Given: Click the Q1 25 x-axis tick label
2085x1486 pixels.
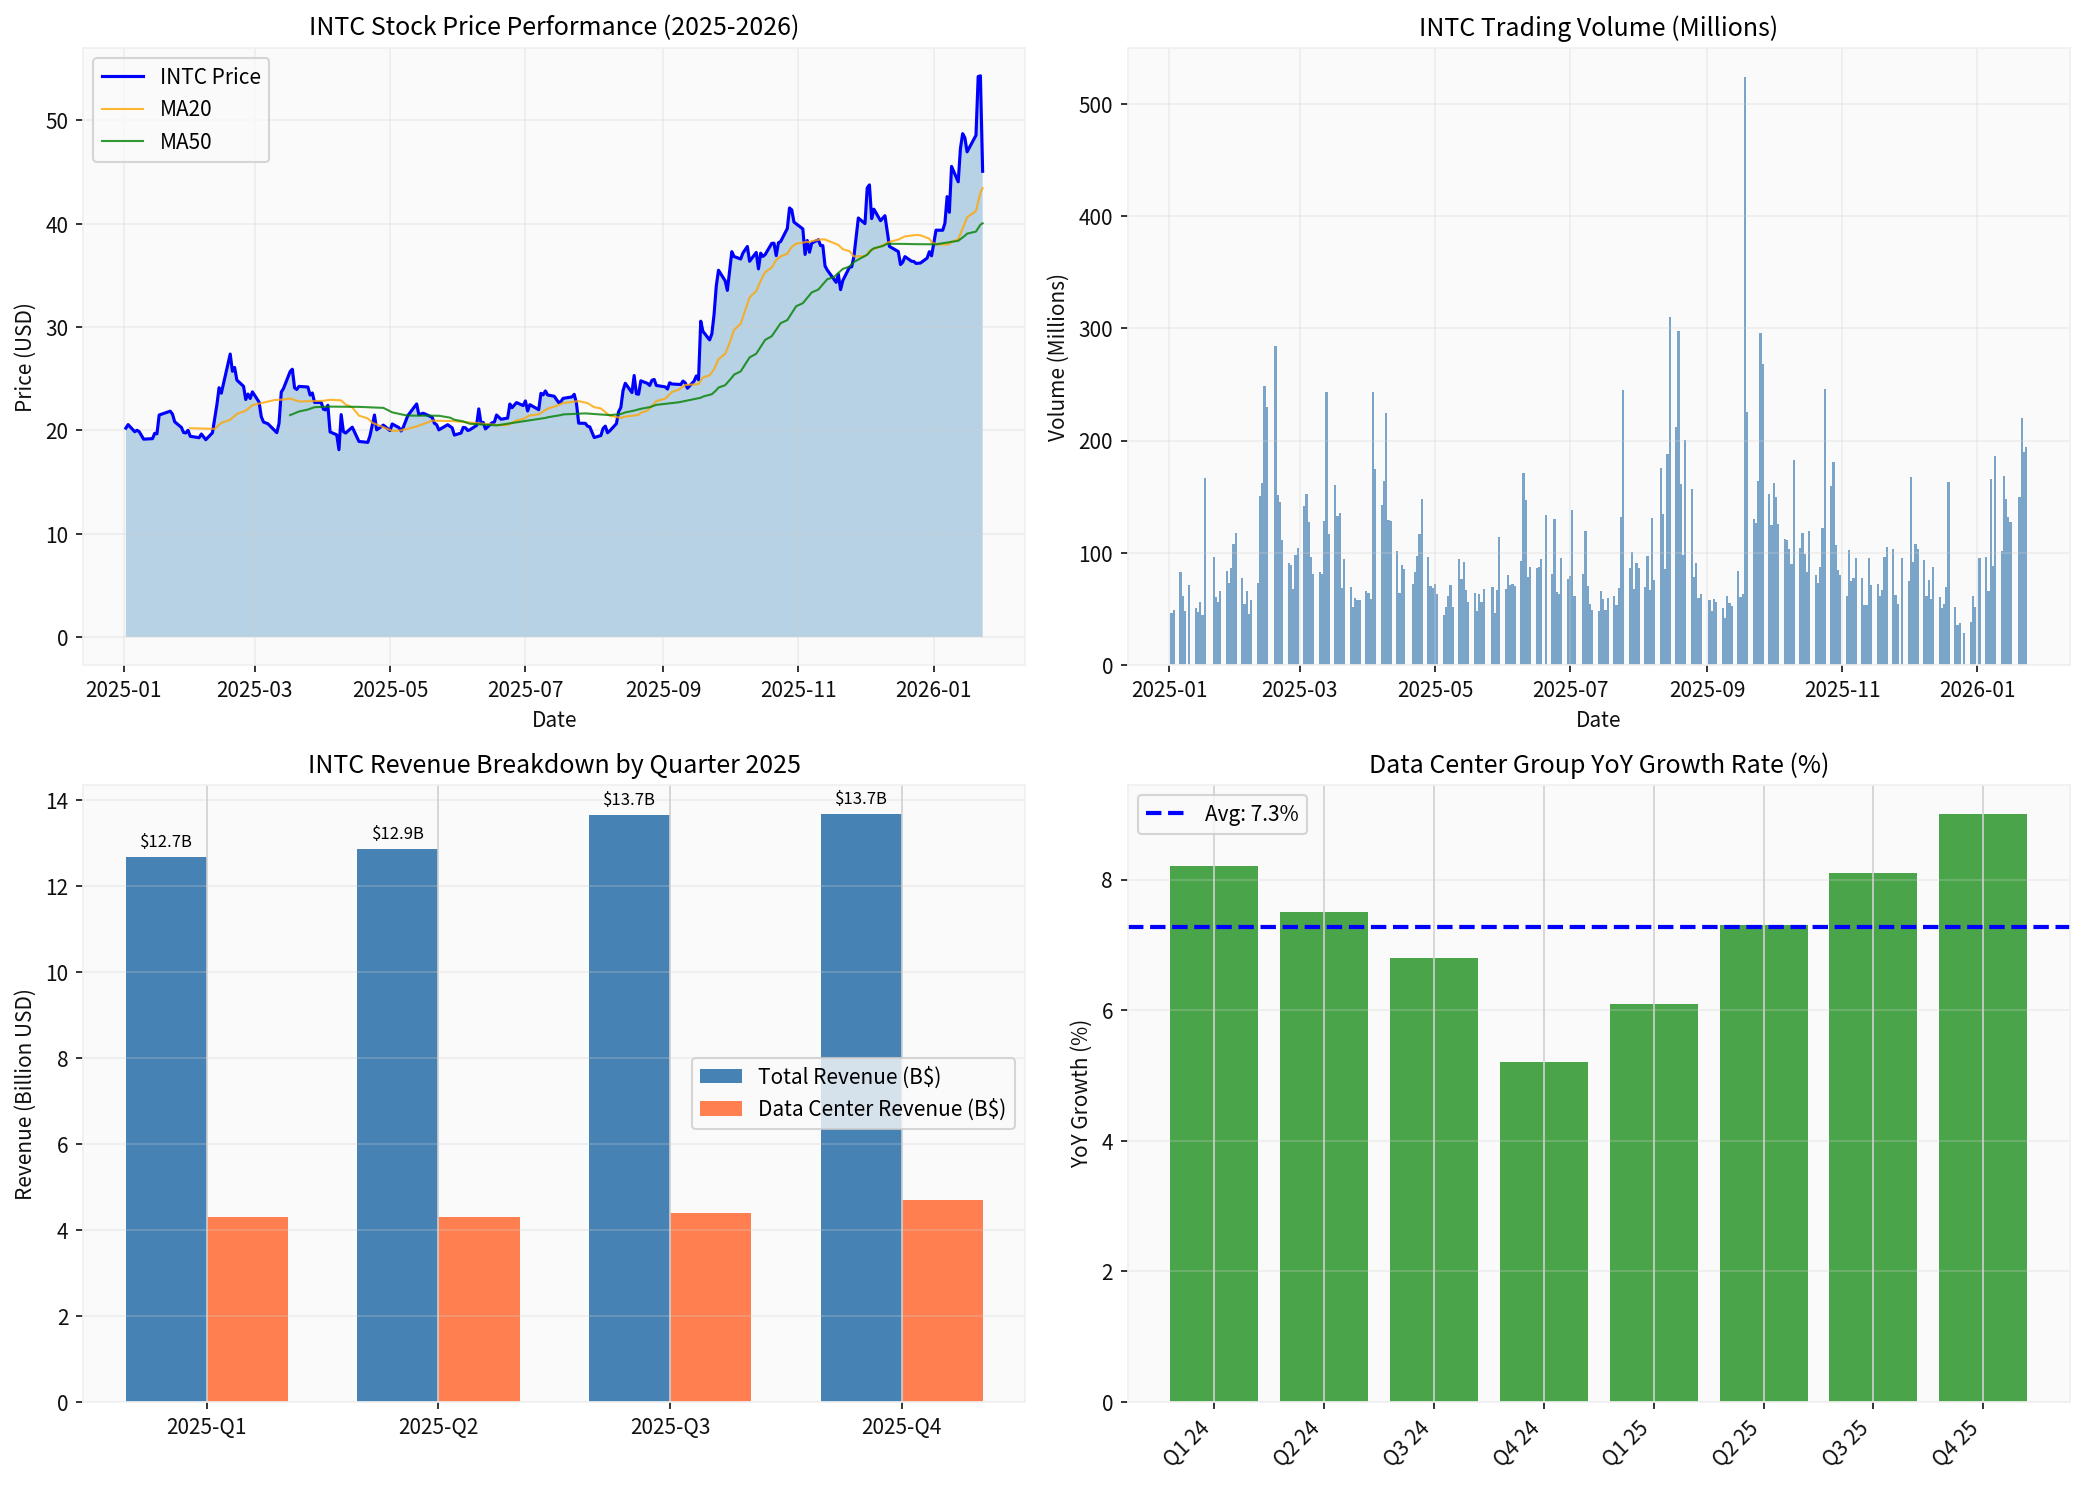Looking at the screenshot, I should click(1626, 1443).
